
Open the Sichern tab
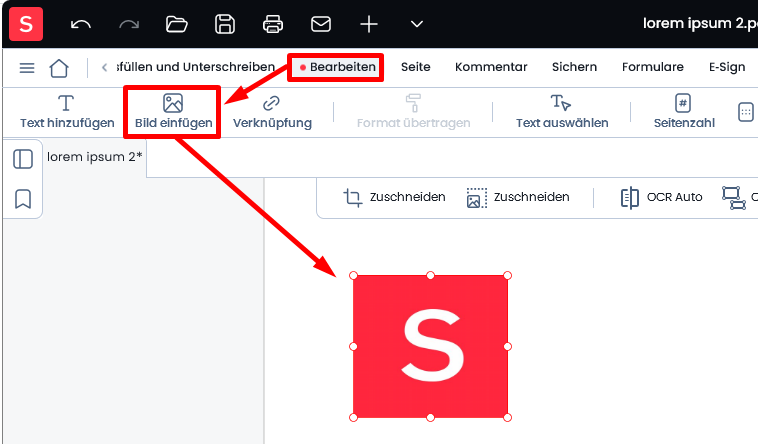574,67
